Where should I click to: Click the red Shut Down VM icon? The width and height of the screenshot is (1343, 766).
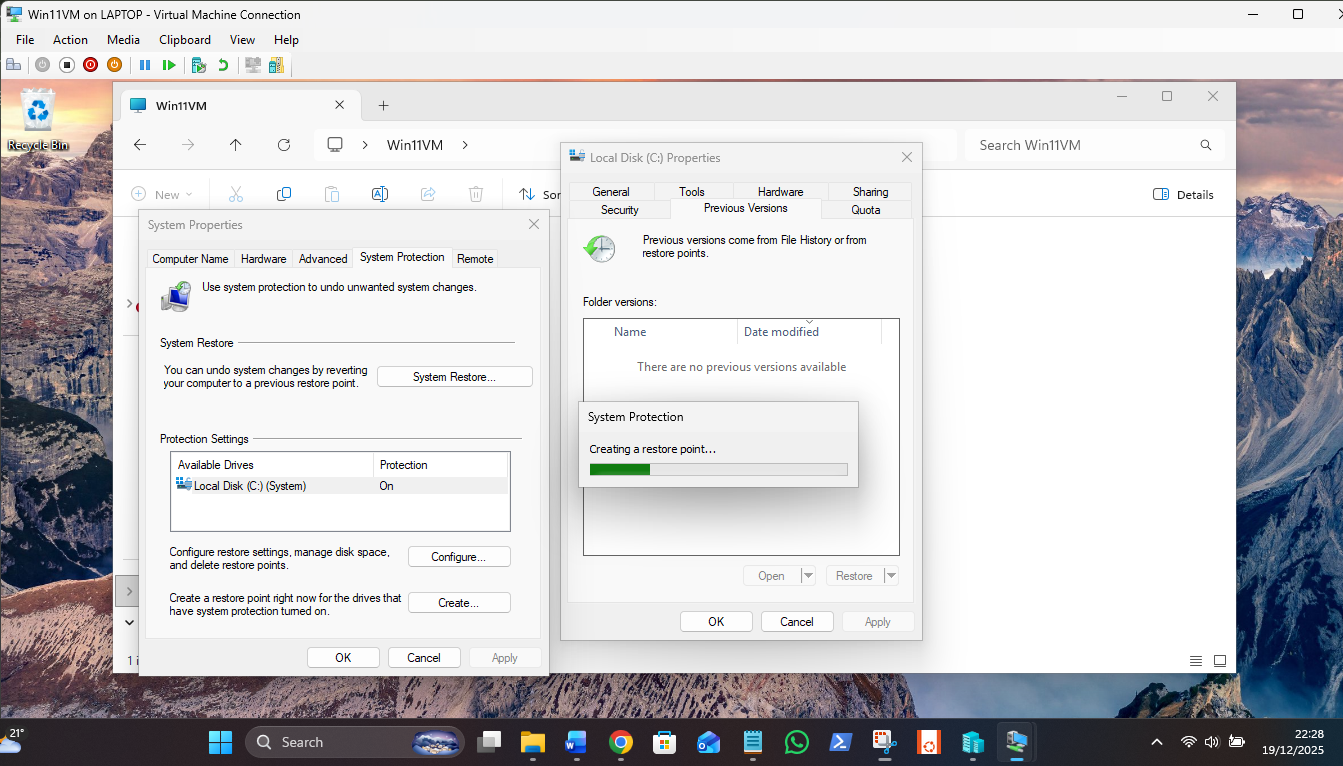coord(91,65)
